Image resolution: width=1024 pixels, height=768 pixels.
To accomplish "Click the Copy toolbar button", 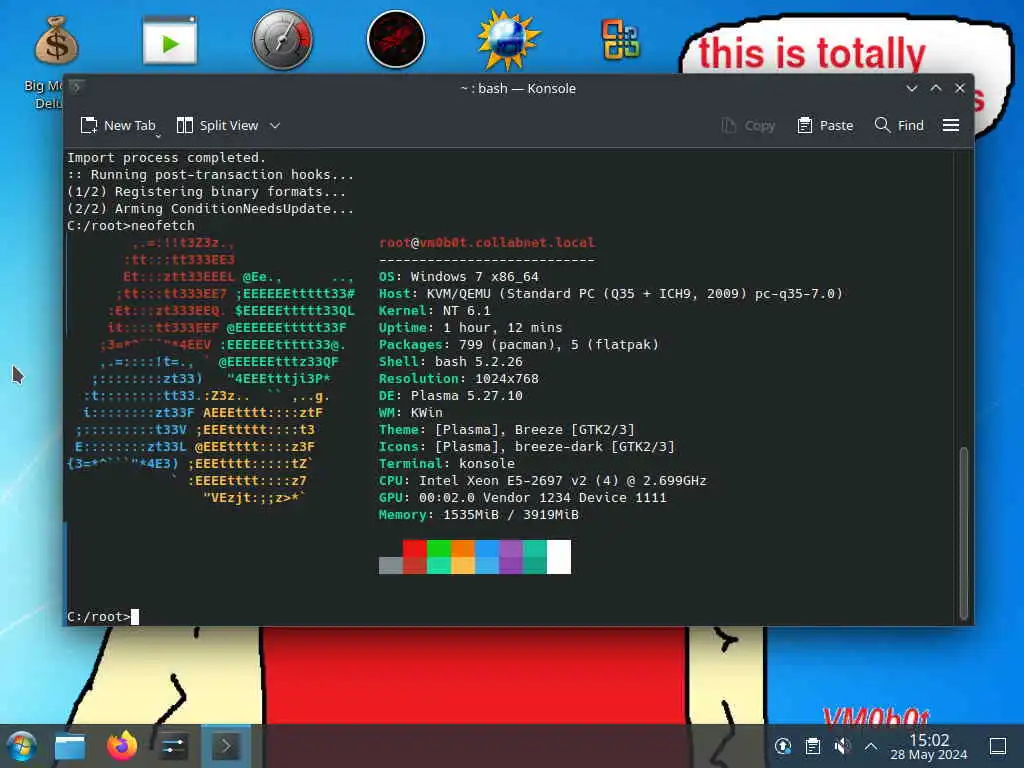I will click(748, 125).
